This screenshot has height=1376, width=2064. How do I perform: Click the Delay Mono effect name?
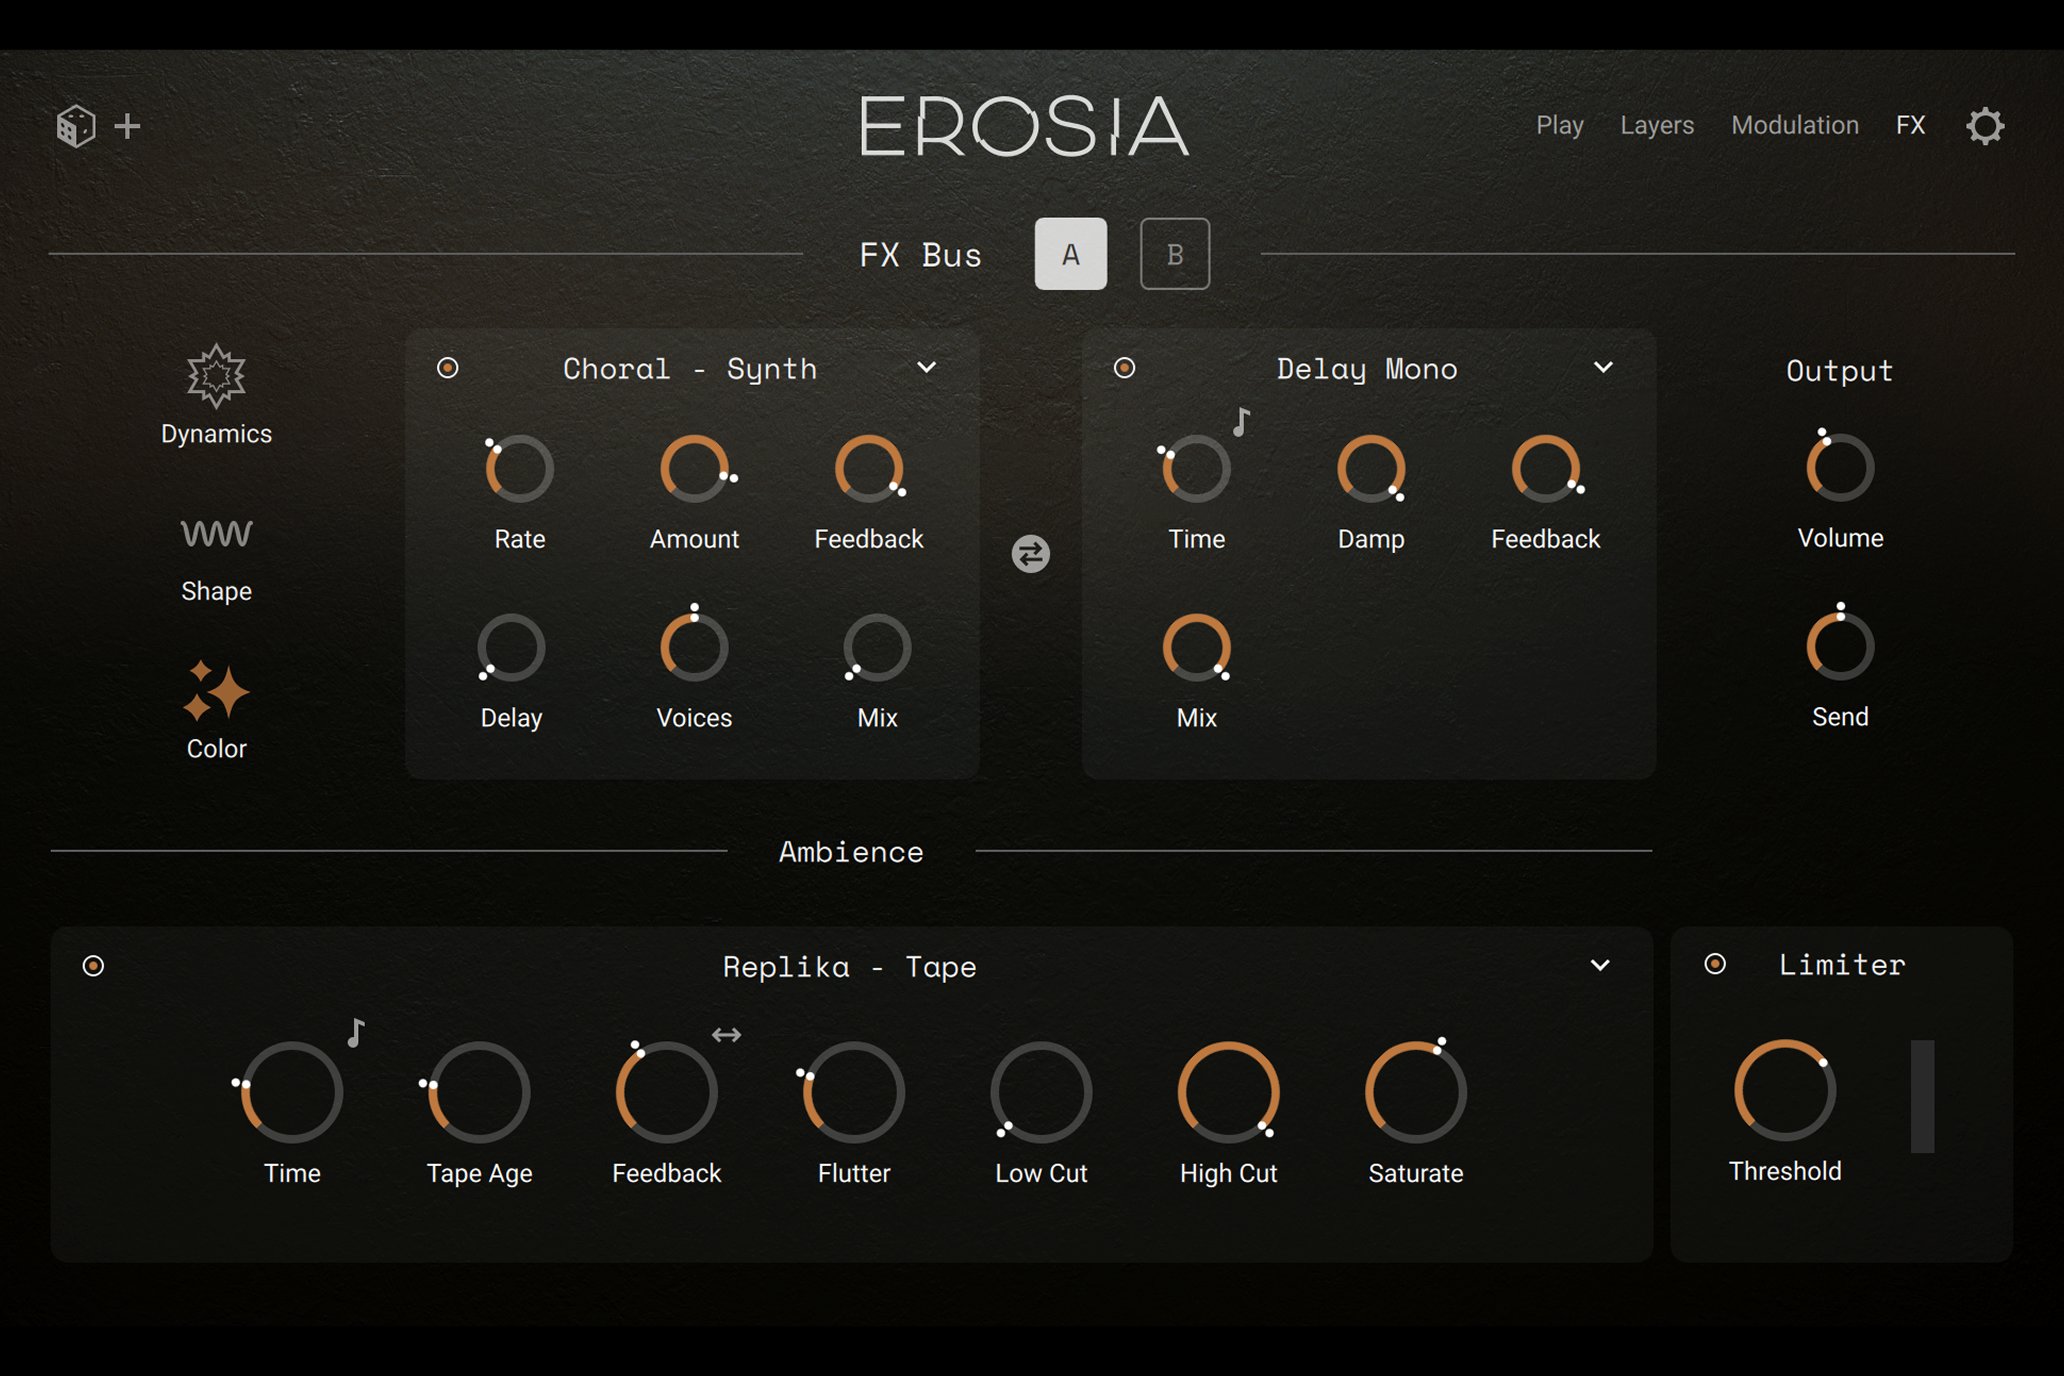point(1367,369)
